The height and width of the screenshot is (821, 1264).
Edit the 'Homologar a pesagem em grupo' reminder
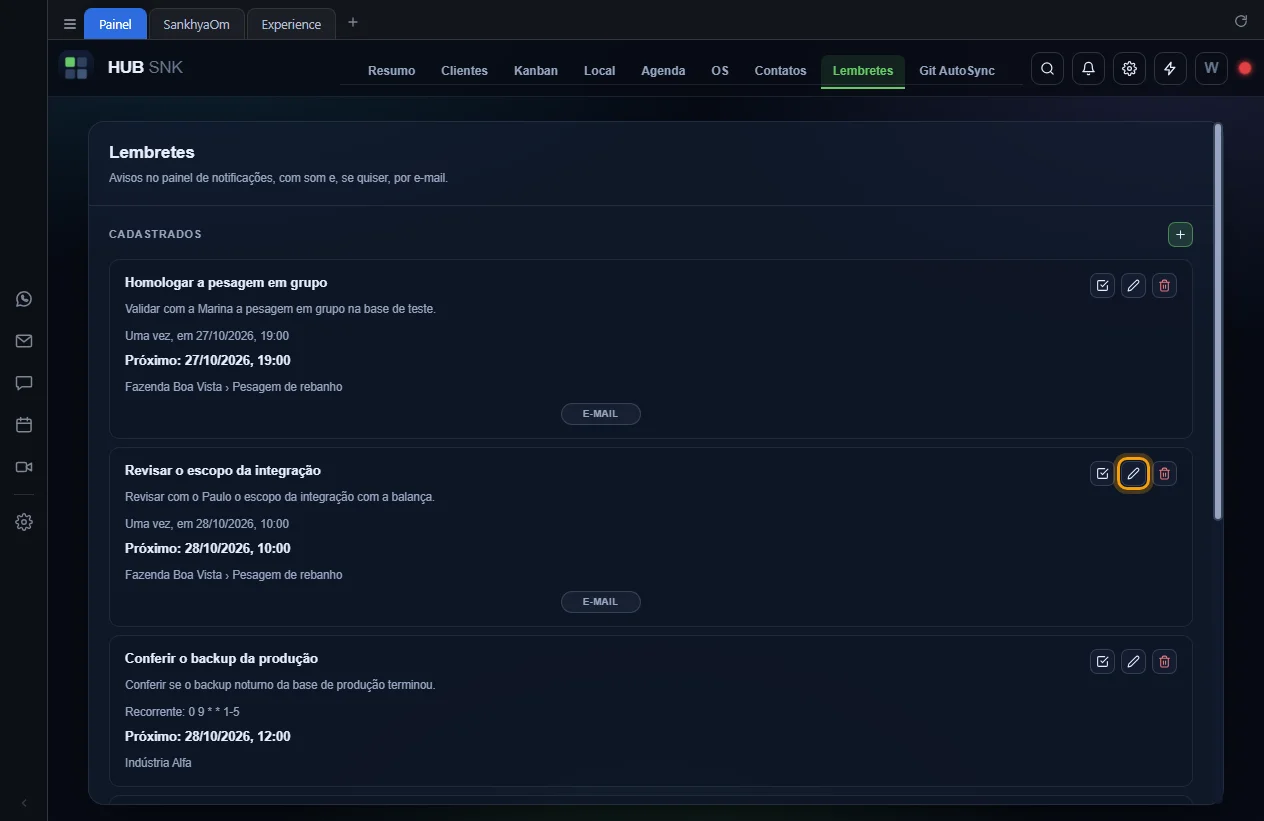tap(1133, 285)
